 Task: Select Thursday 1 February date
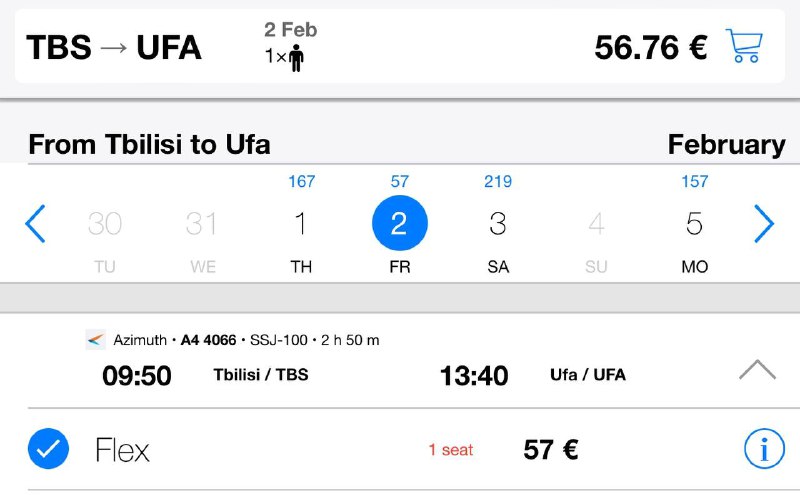301,224
